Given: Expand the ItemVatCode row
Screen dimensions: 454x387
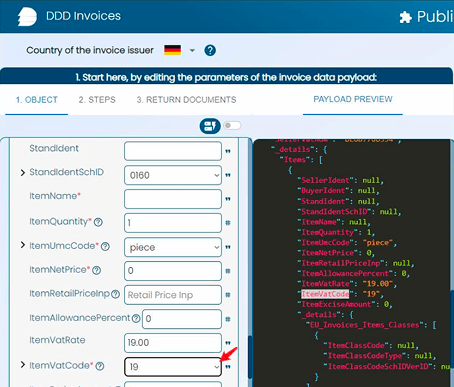Looking at the screenshot, I should (23, 365).
